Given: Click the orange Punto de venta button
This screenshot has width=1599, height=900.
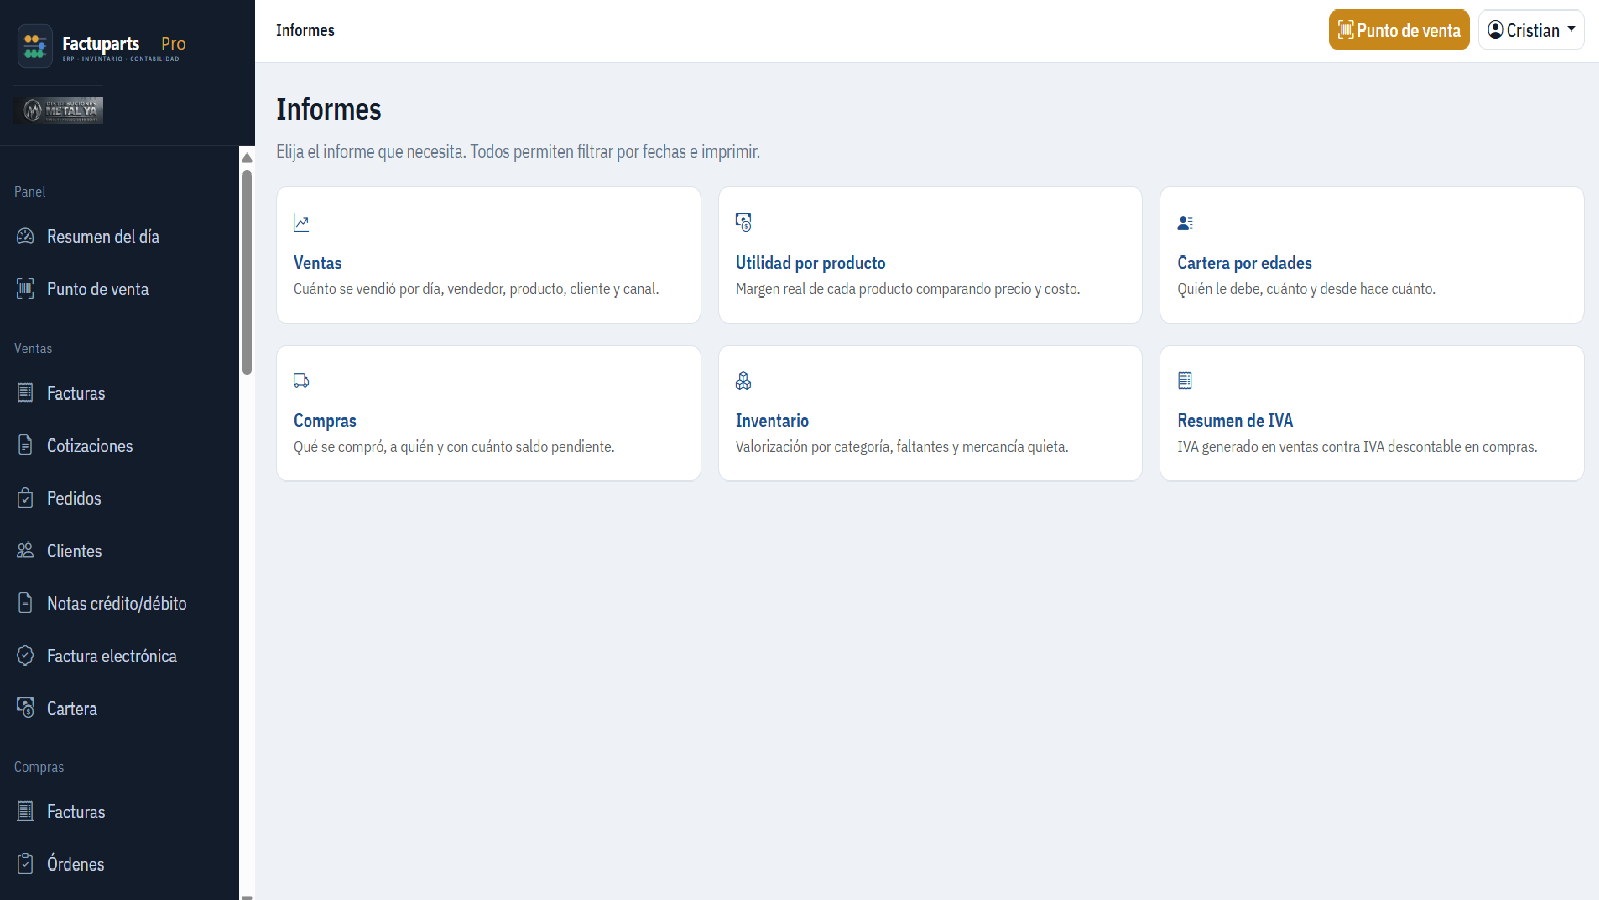Looking at the screenshot, I should pyautogui.click(x=1399, y=30).
